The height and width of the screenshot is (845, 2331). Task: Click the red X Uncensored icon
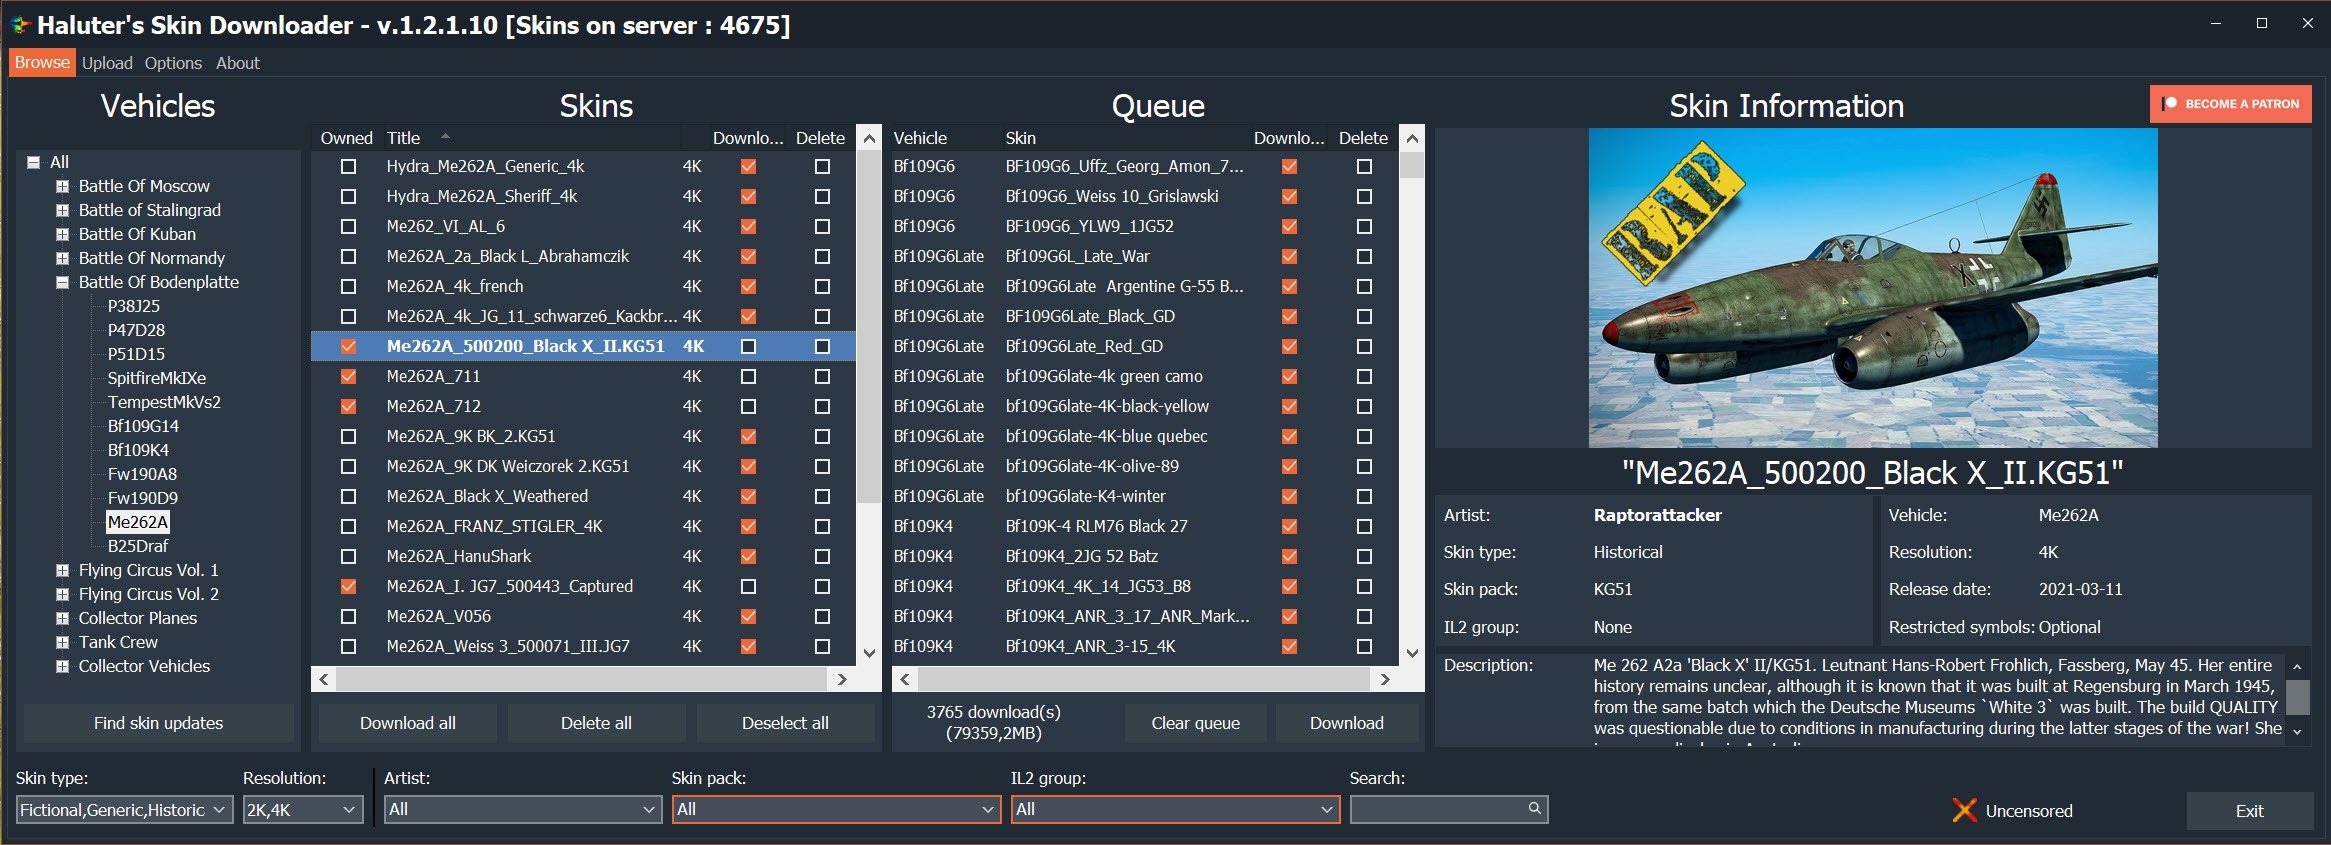tap(1964, 810)
